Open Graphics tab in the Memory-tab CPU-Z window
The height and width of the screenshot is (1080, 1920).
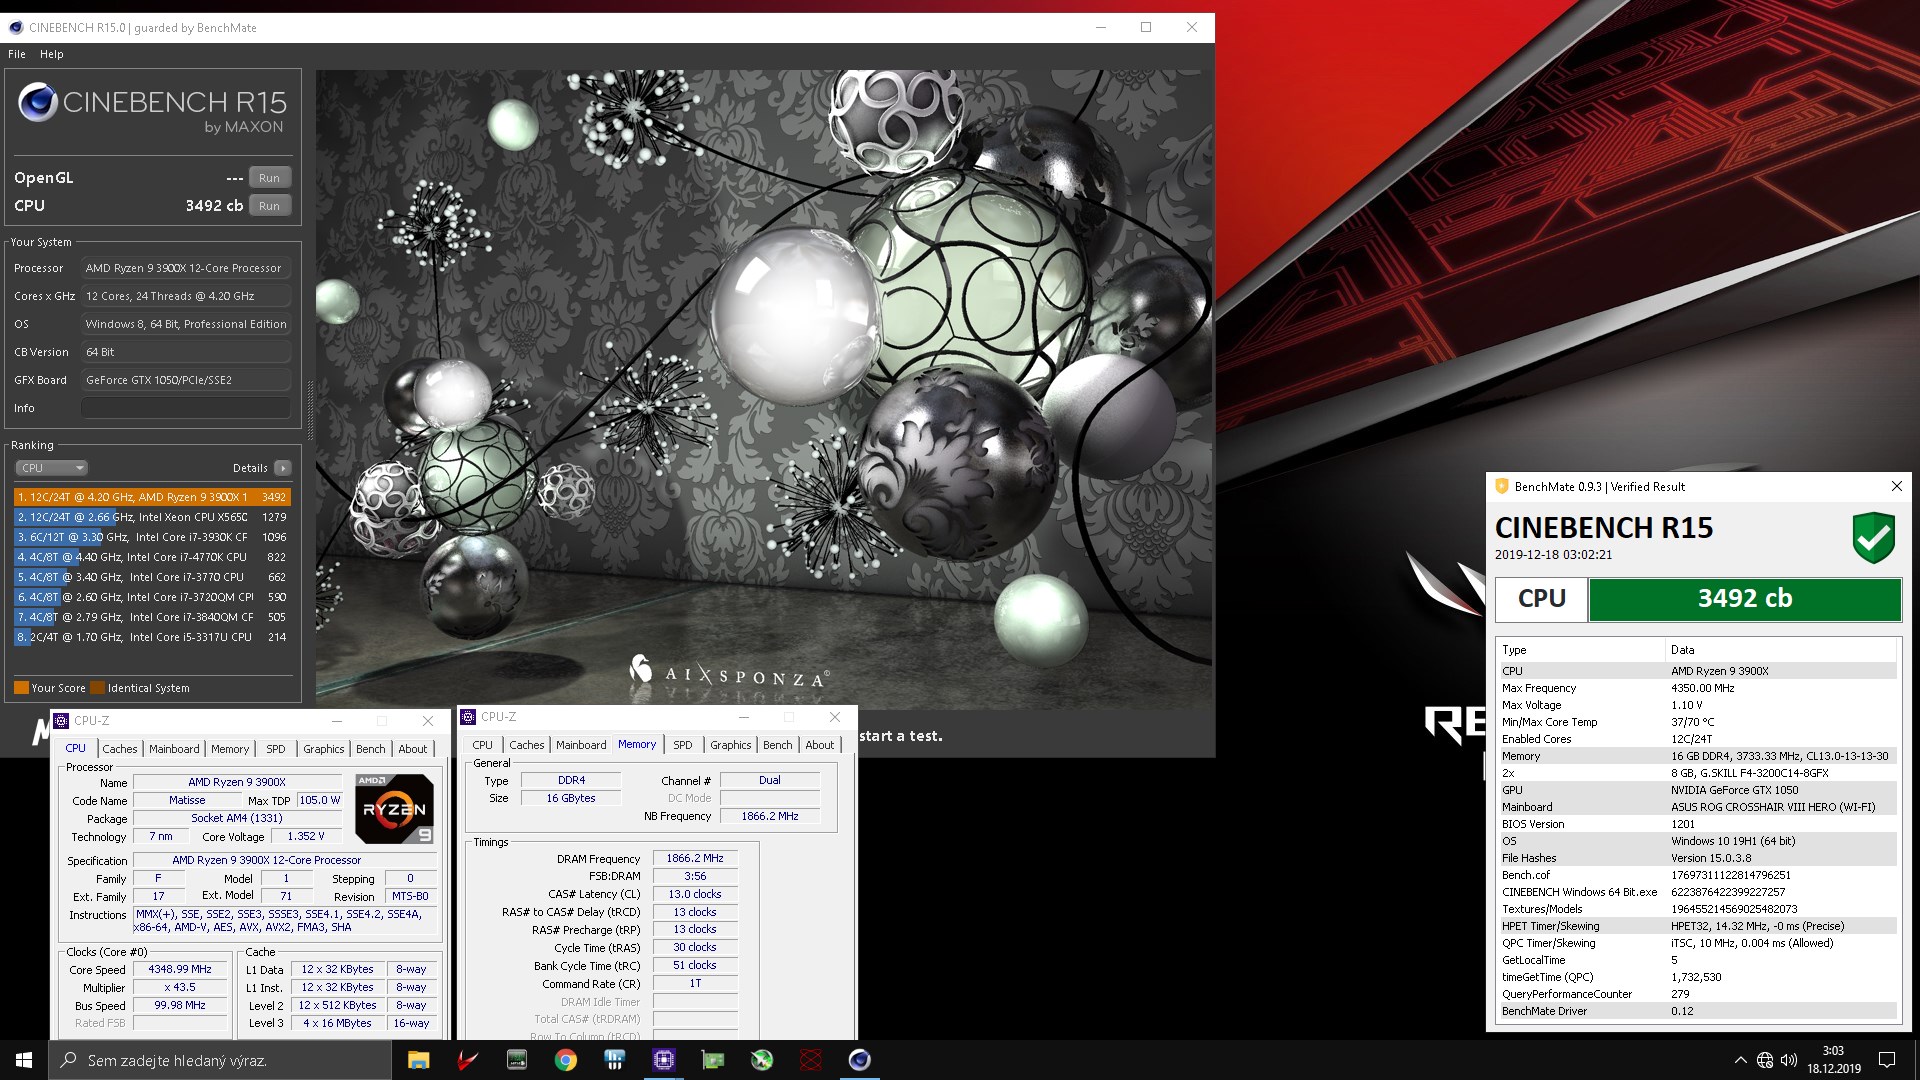pos(731,745)
